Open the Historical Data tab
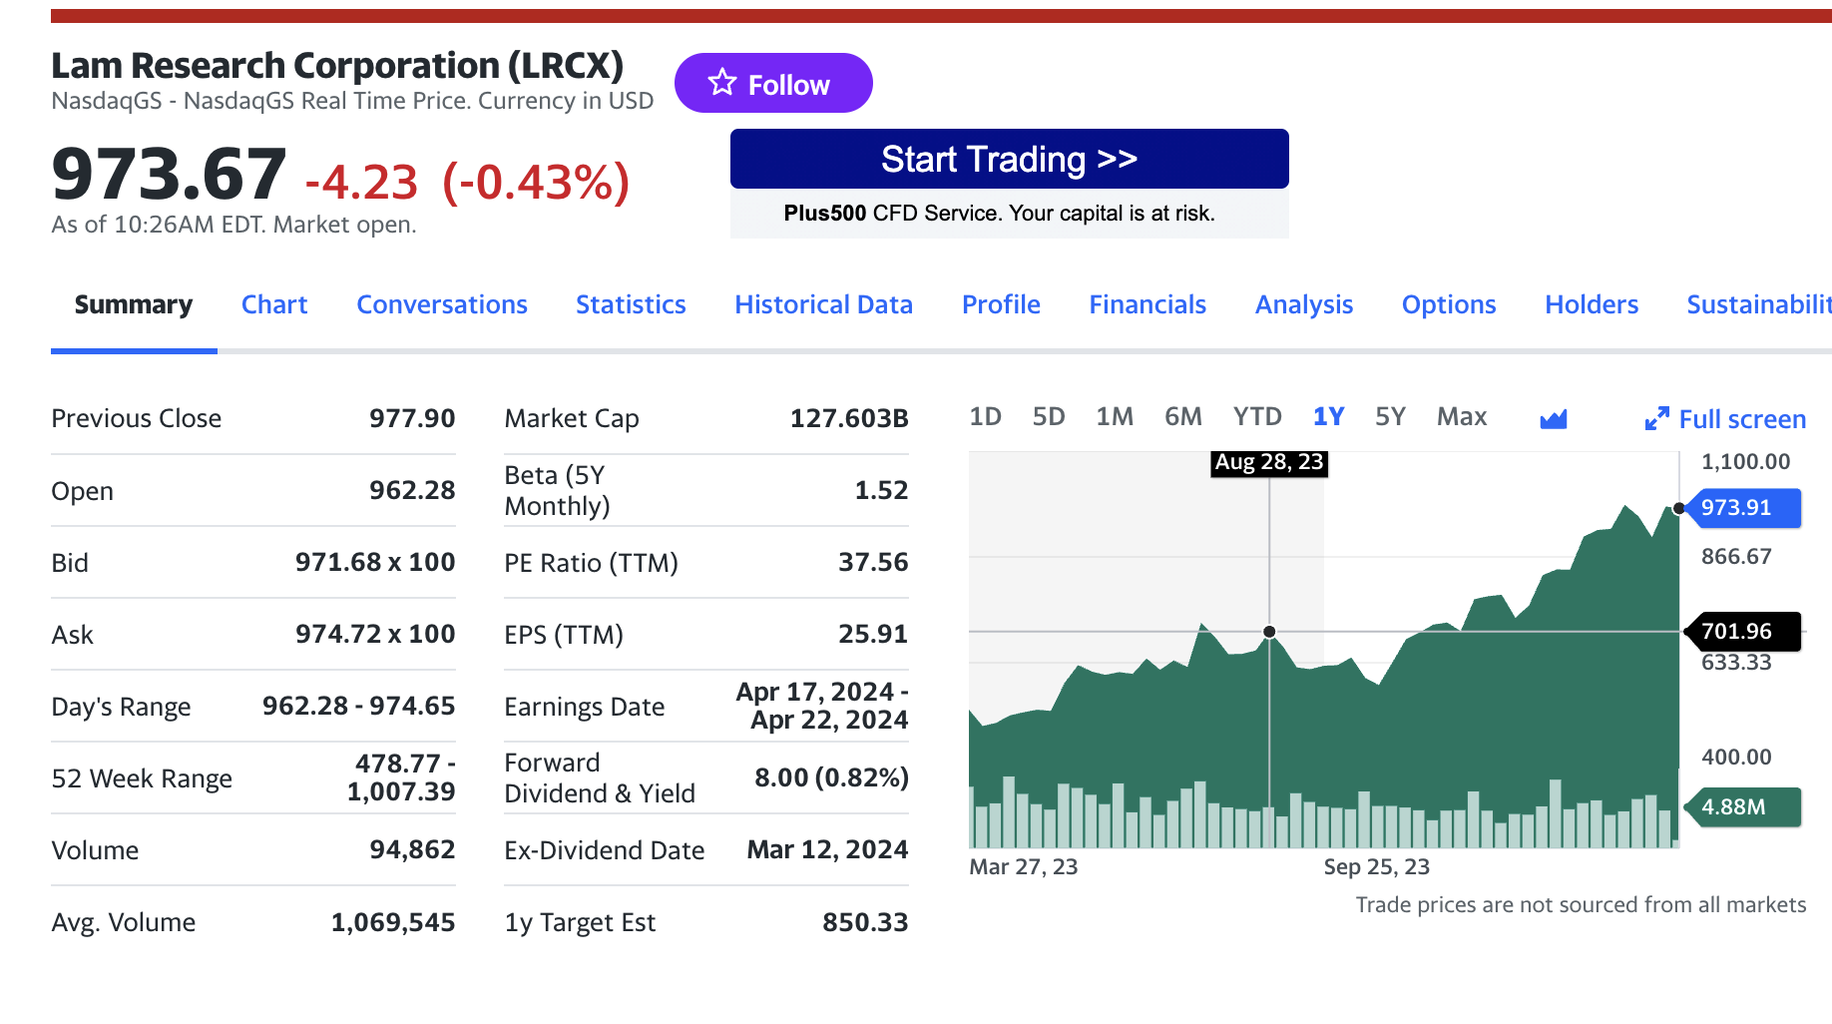The height and width of the screenshot is (1024, 1832). tap(823, 305)
